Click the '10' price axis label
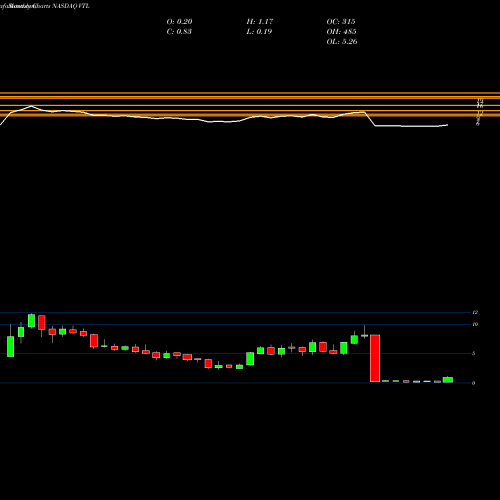 coord(475,324)
